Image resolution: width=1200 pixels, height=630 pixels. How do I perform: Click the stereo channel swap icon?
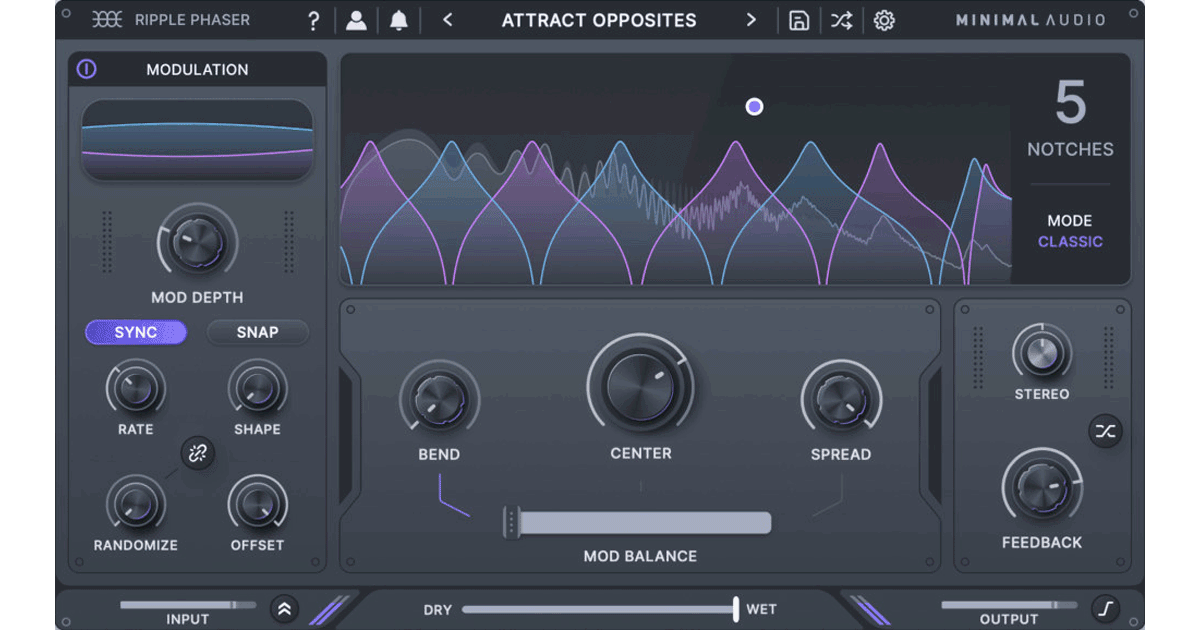click(x=1106, y=432)
